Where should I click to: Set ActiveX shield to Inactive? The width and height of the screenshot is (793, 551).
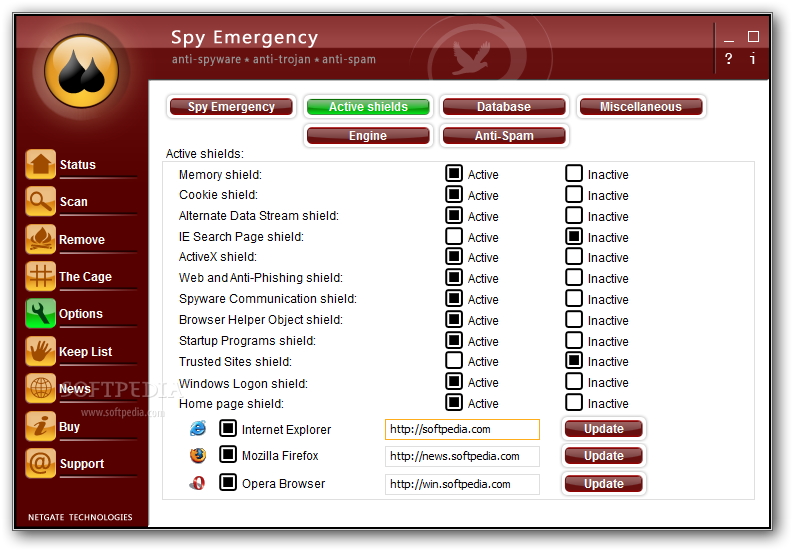(x=574, y=257)
